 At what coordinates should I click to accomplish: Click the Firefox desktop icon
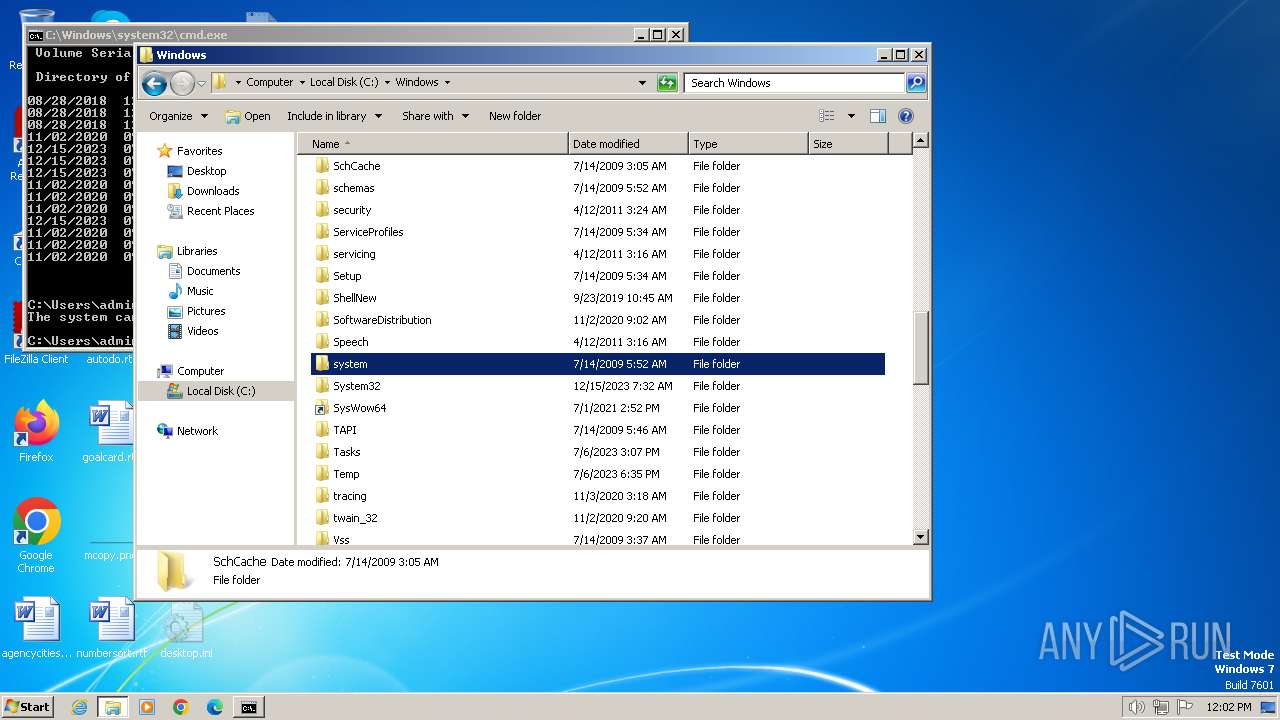click(x=36, y=432)
